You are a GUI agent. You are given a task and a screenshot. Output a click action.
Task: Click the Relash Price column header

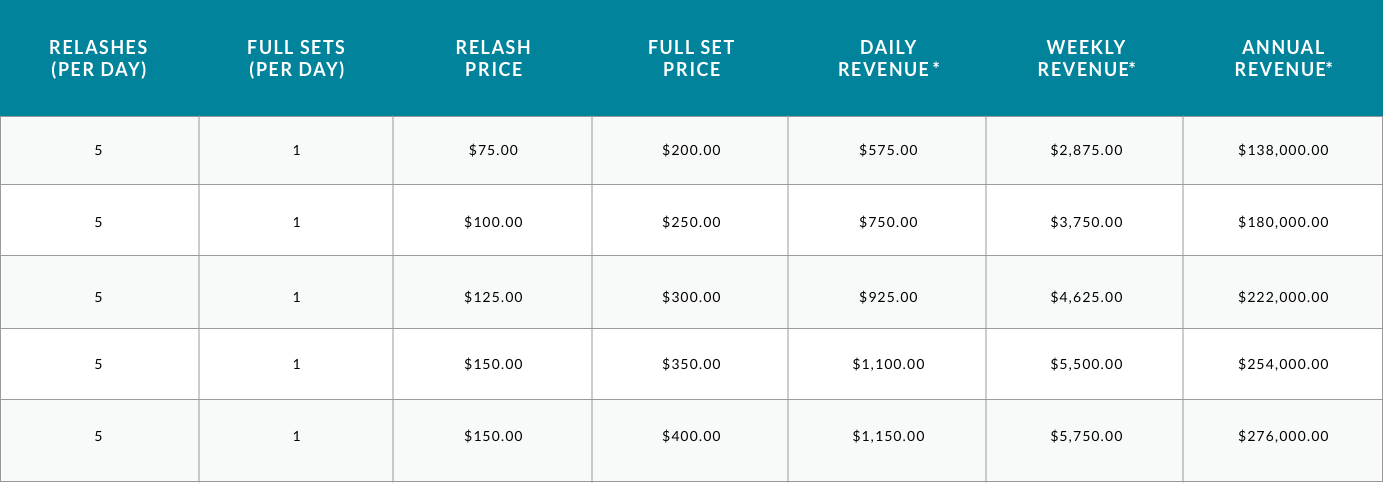click(x=493, y=58)
